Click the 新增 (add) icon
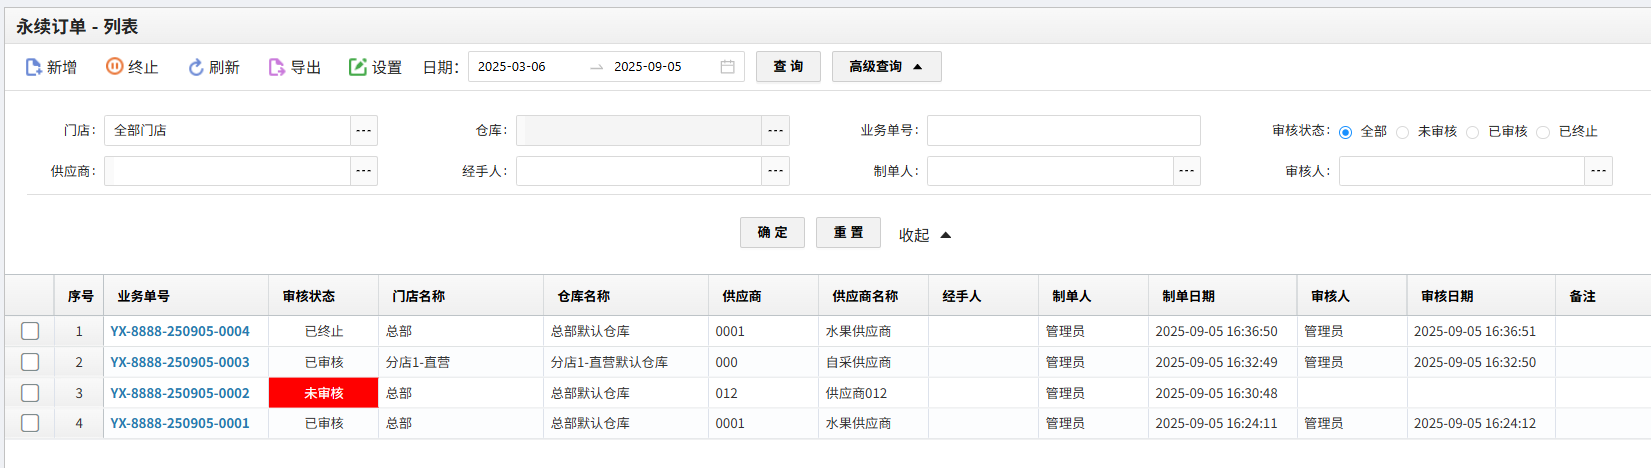This screenshot has width=1651, height=468. 33,67
